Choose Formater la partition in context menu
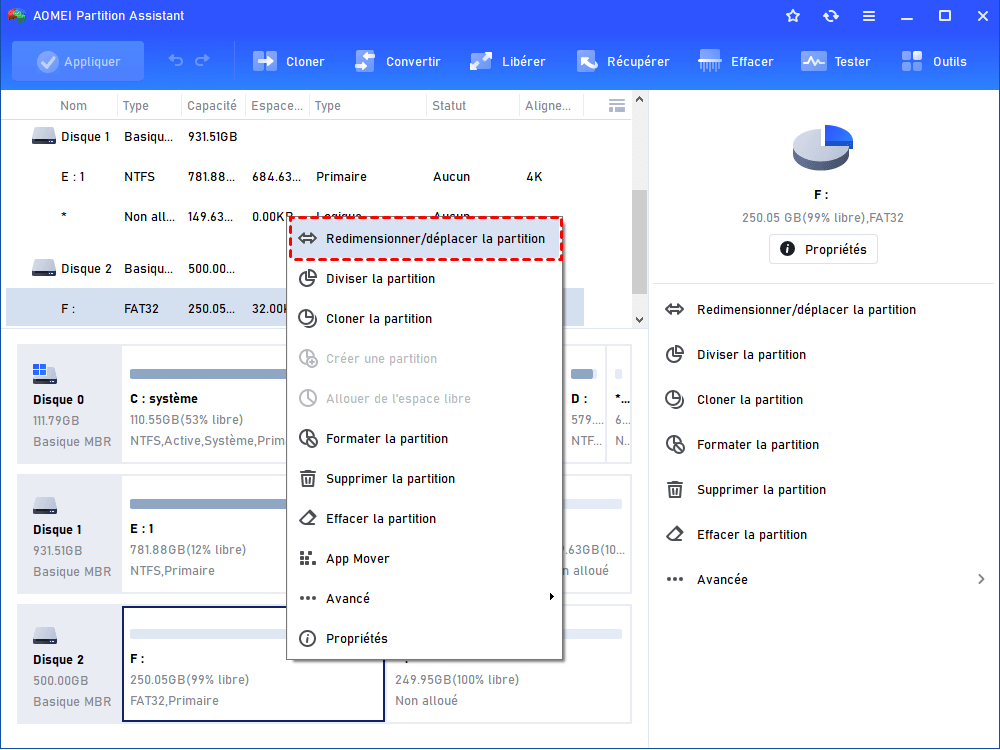Image resolution: width=1000 pixels, height=750 pixels. click(425, 439)
